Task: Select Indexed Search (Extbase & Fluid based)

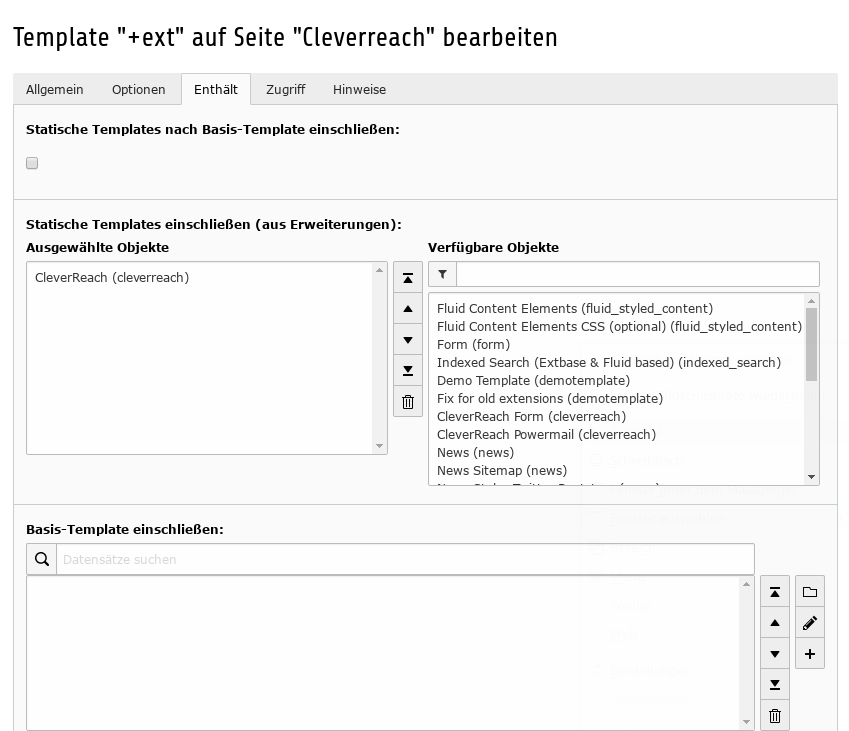Action: tap(609, 362)
